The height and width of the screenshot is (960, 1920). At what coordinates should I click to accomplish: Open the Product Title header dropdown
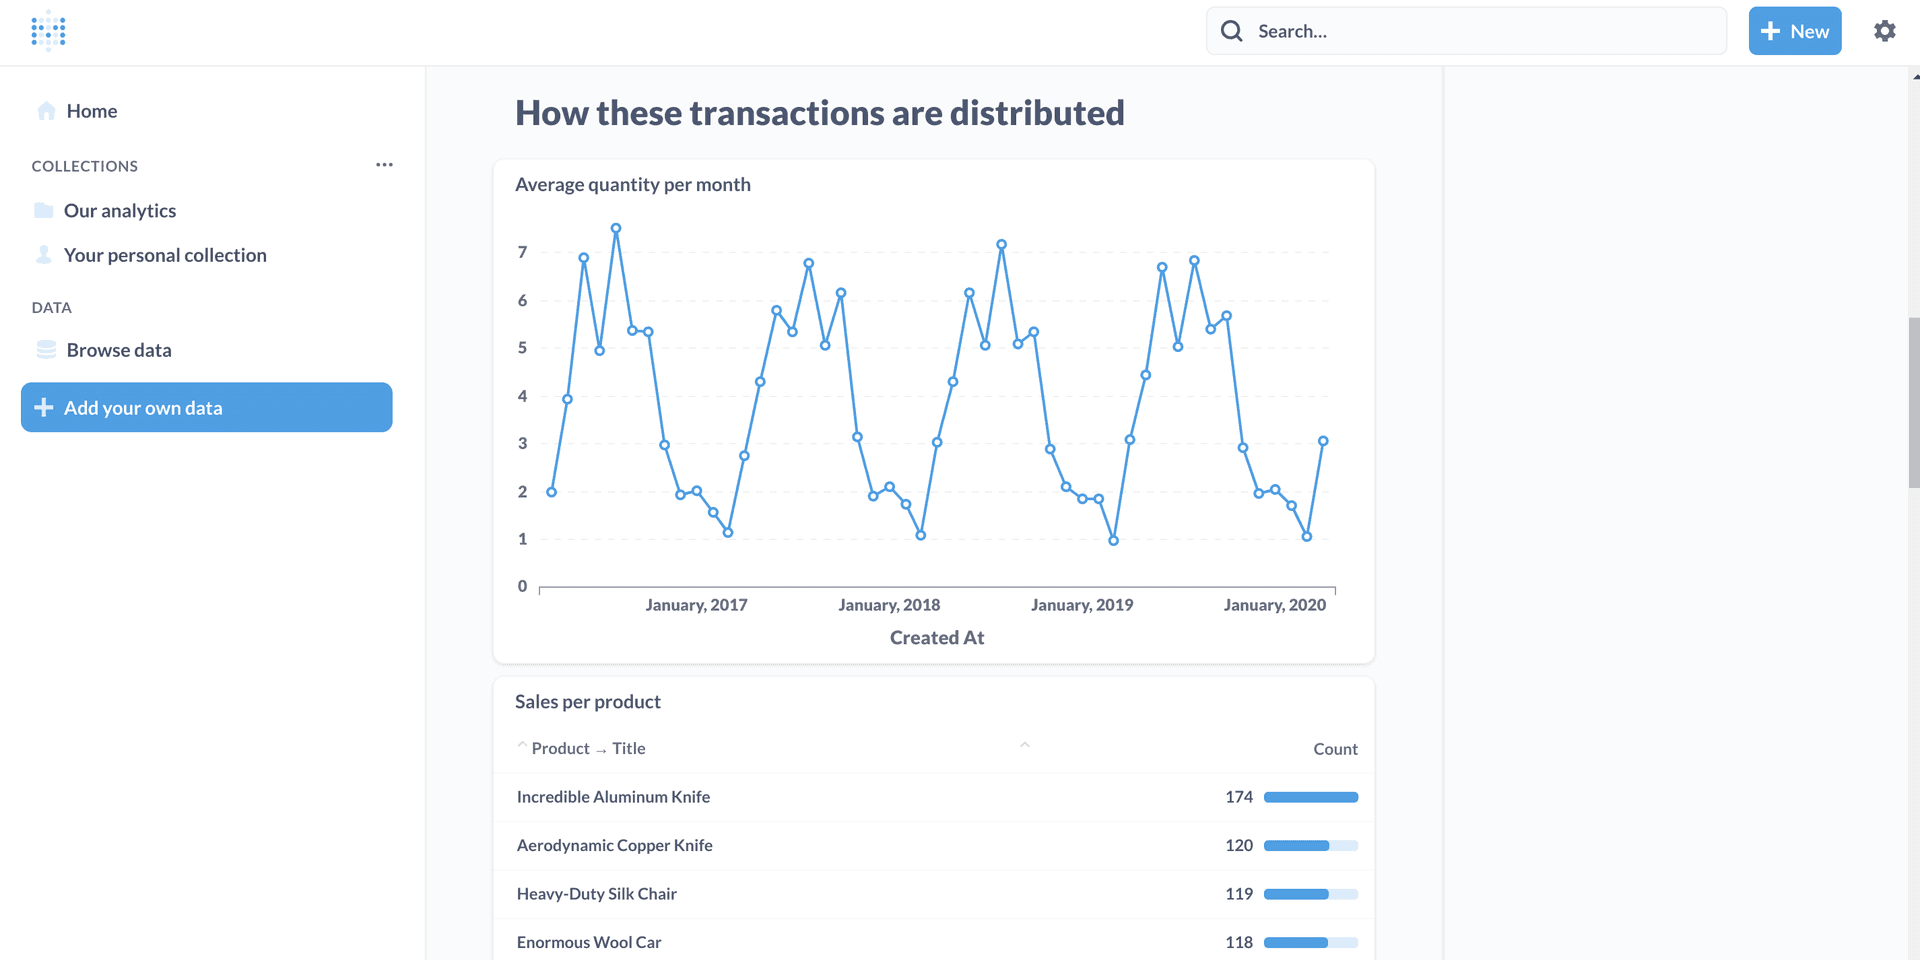[x=588, y=748]
